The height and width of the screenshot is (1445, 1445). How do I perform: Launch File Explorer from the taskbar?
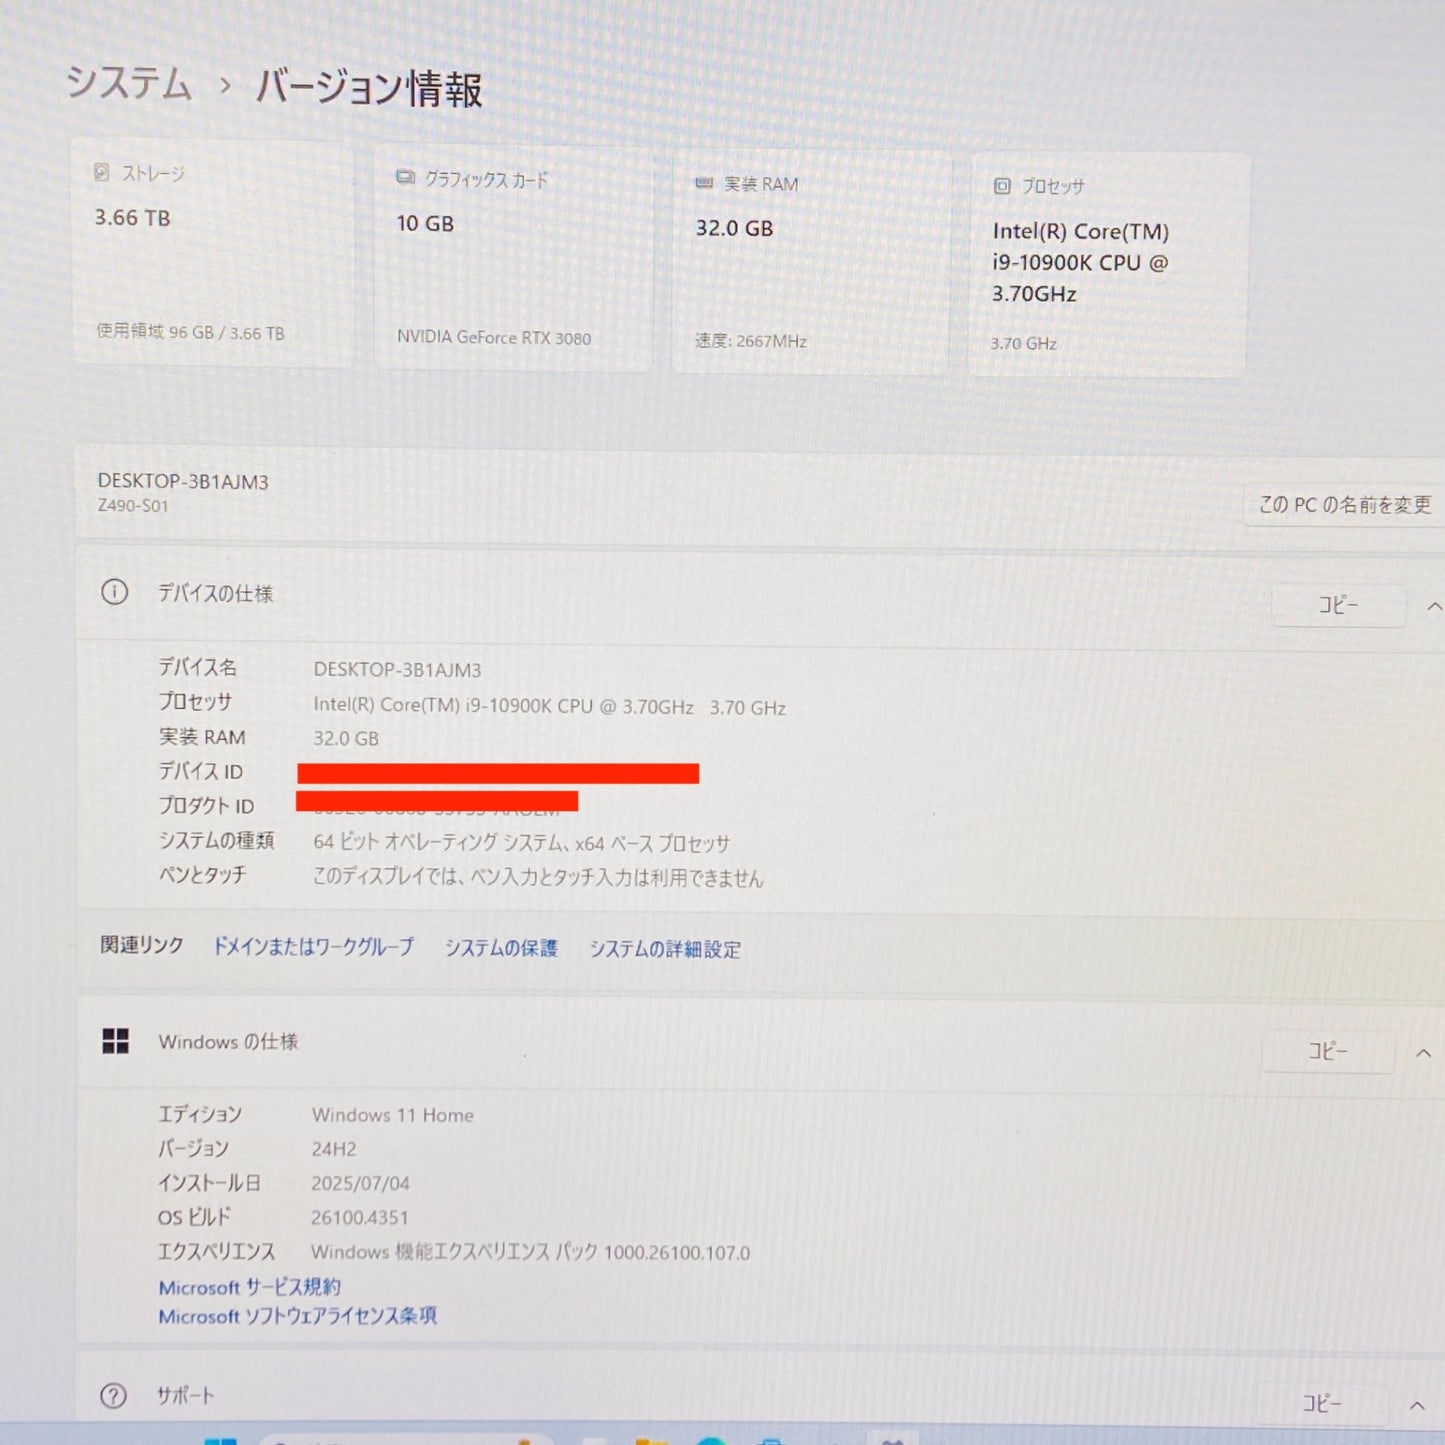click(650, 1440)
